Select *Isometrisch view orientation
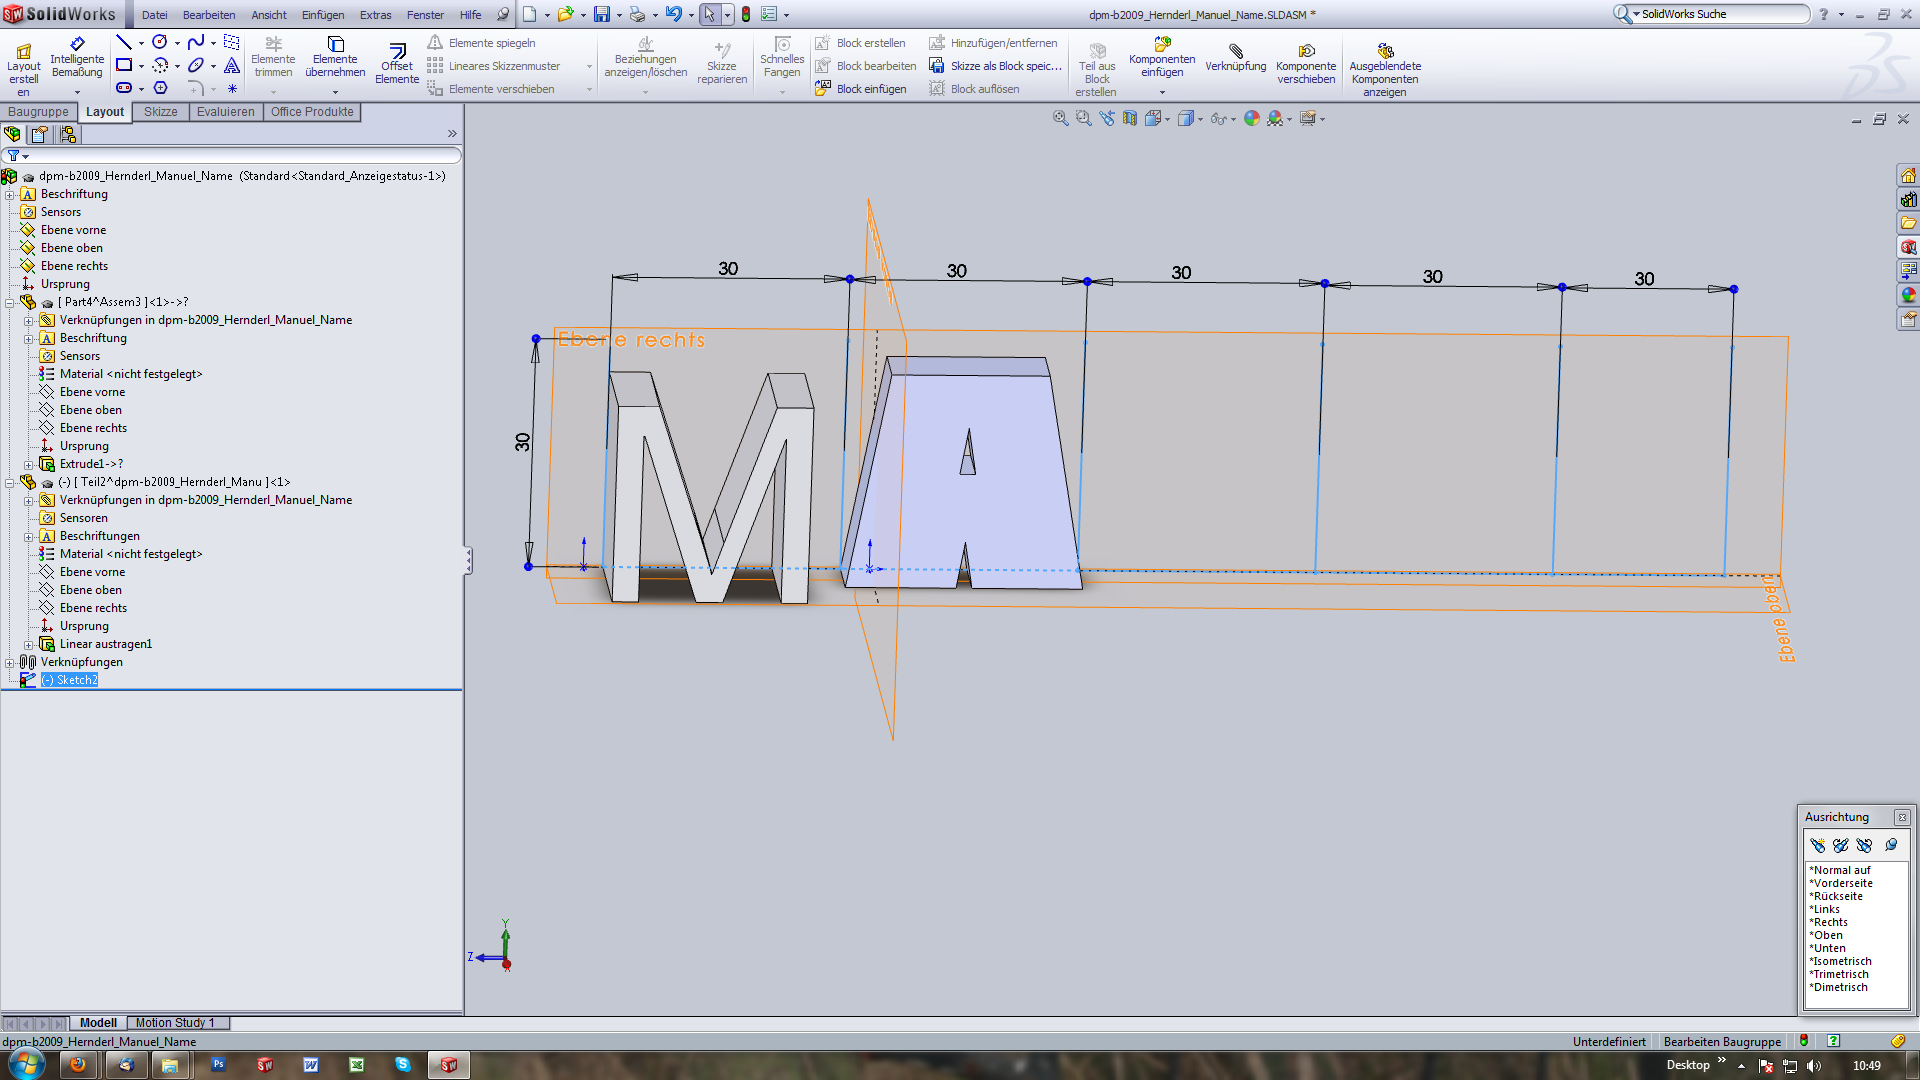Viewport: 1920px width, 1080px height. (x=1842, y=961)
